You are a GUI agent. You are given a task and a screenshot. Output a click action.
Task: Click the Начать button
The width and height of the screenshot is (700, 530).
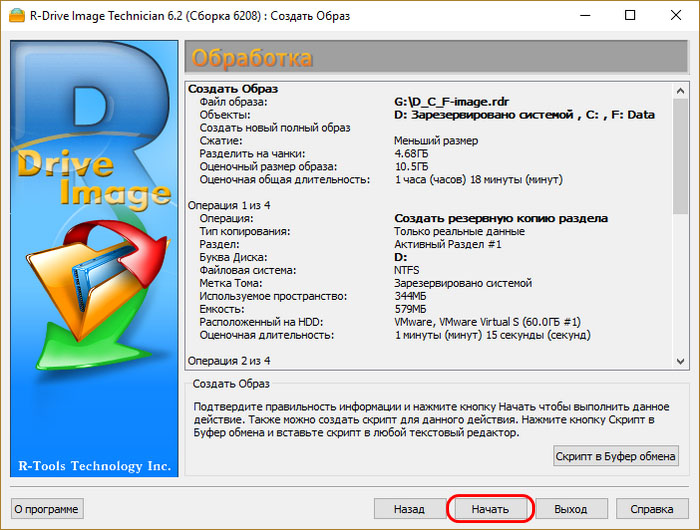click(490, 509)
